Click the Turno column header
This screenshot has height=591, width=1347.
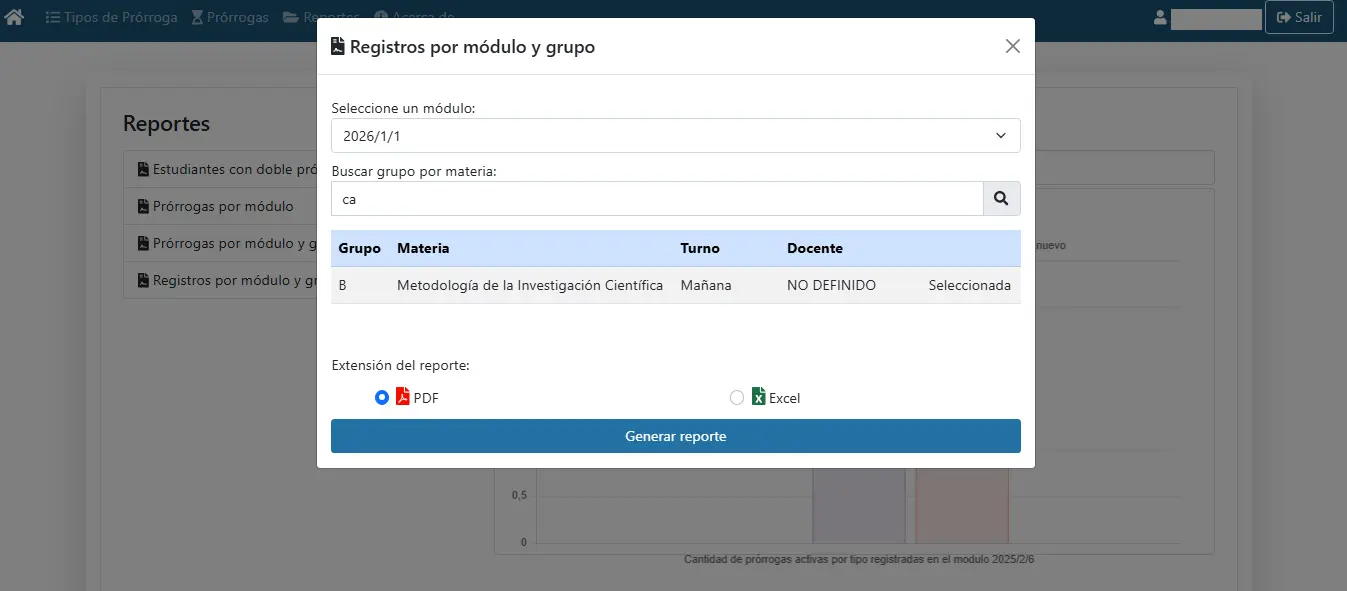click(x=700, y=248)
